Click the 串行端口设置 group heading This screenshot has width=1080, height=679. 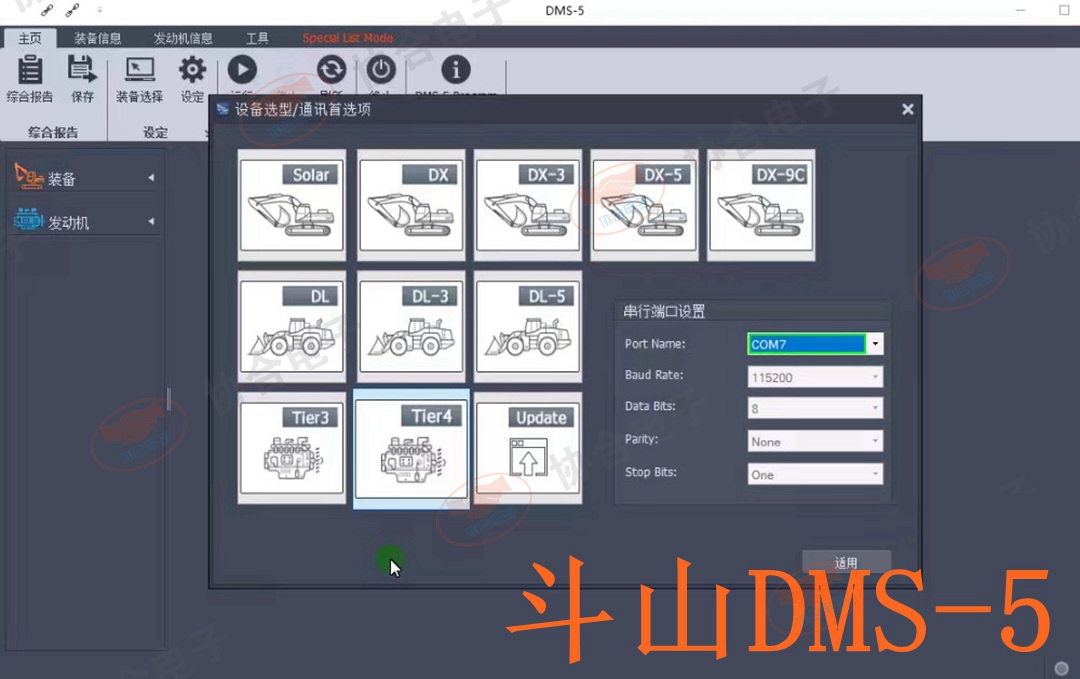click(664, 311)
